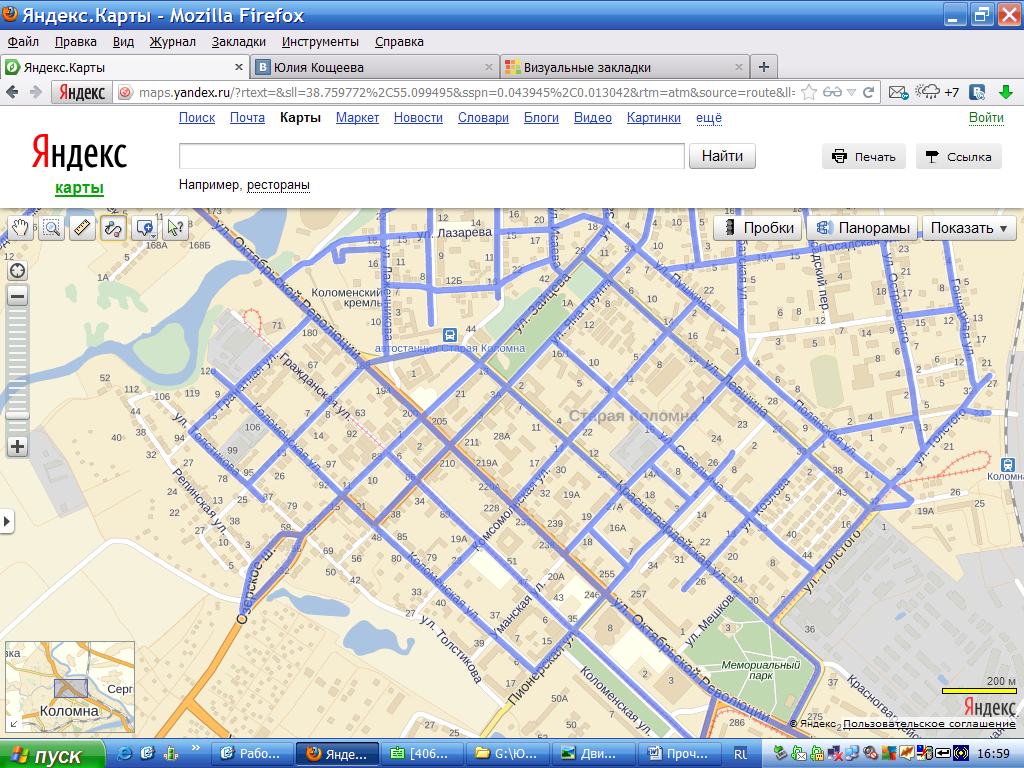
Task: Open the Словари service link
Action: click(x=483, y=118)
